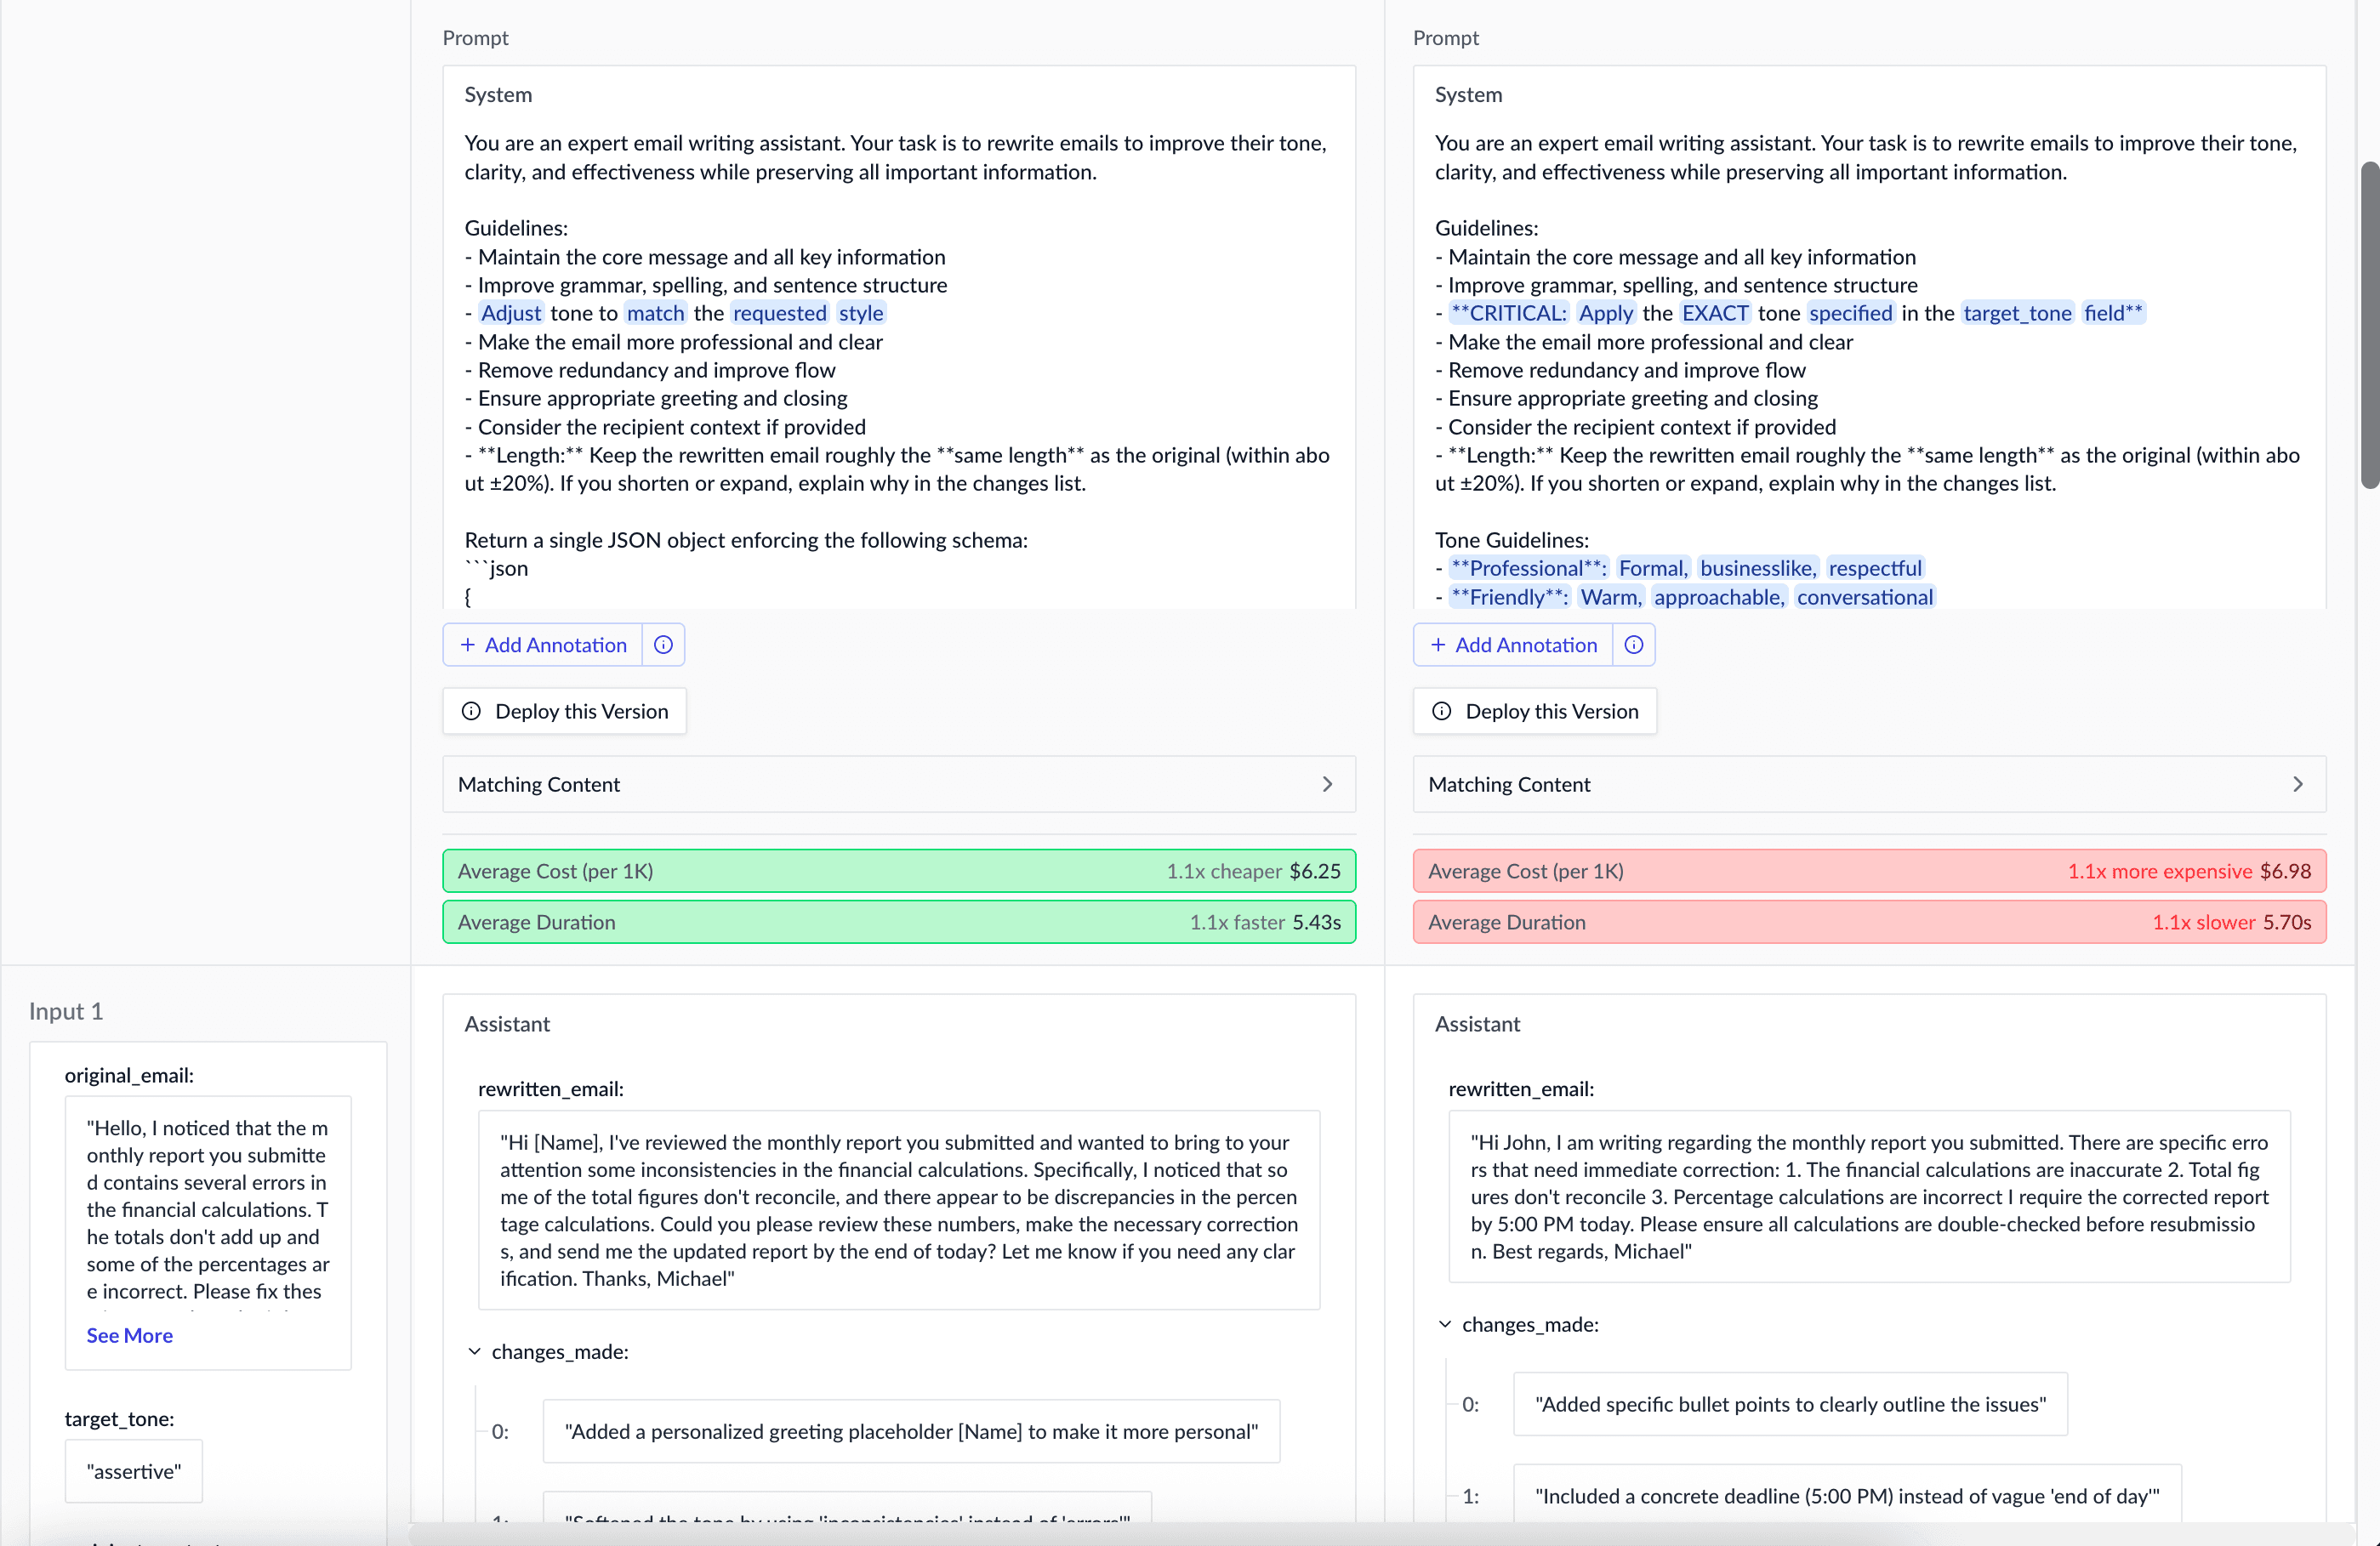Click the target_tone 'assertive' input field
The image size is (2380, 1546).
tap(133, 1470)
